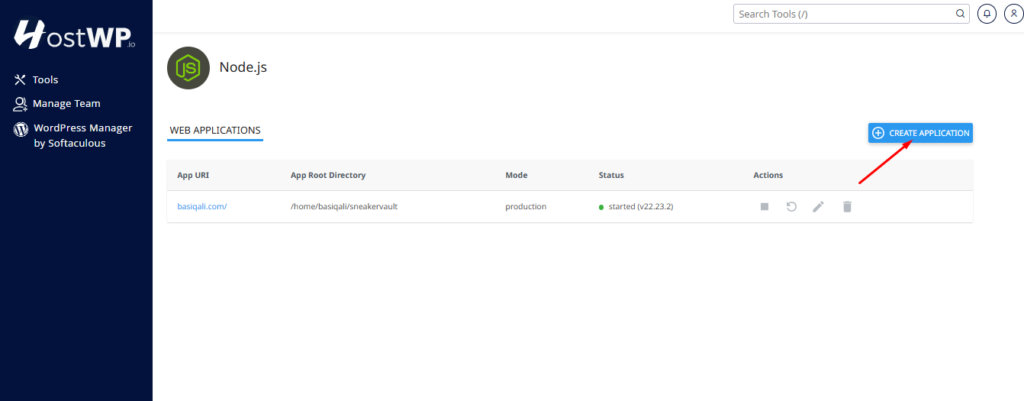Click the Mode column header

coord(516,175)
